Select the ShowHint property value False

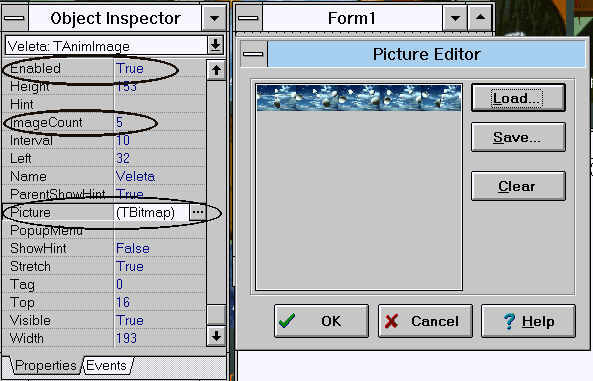[133, 248]
